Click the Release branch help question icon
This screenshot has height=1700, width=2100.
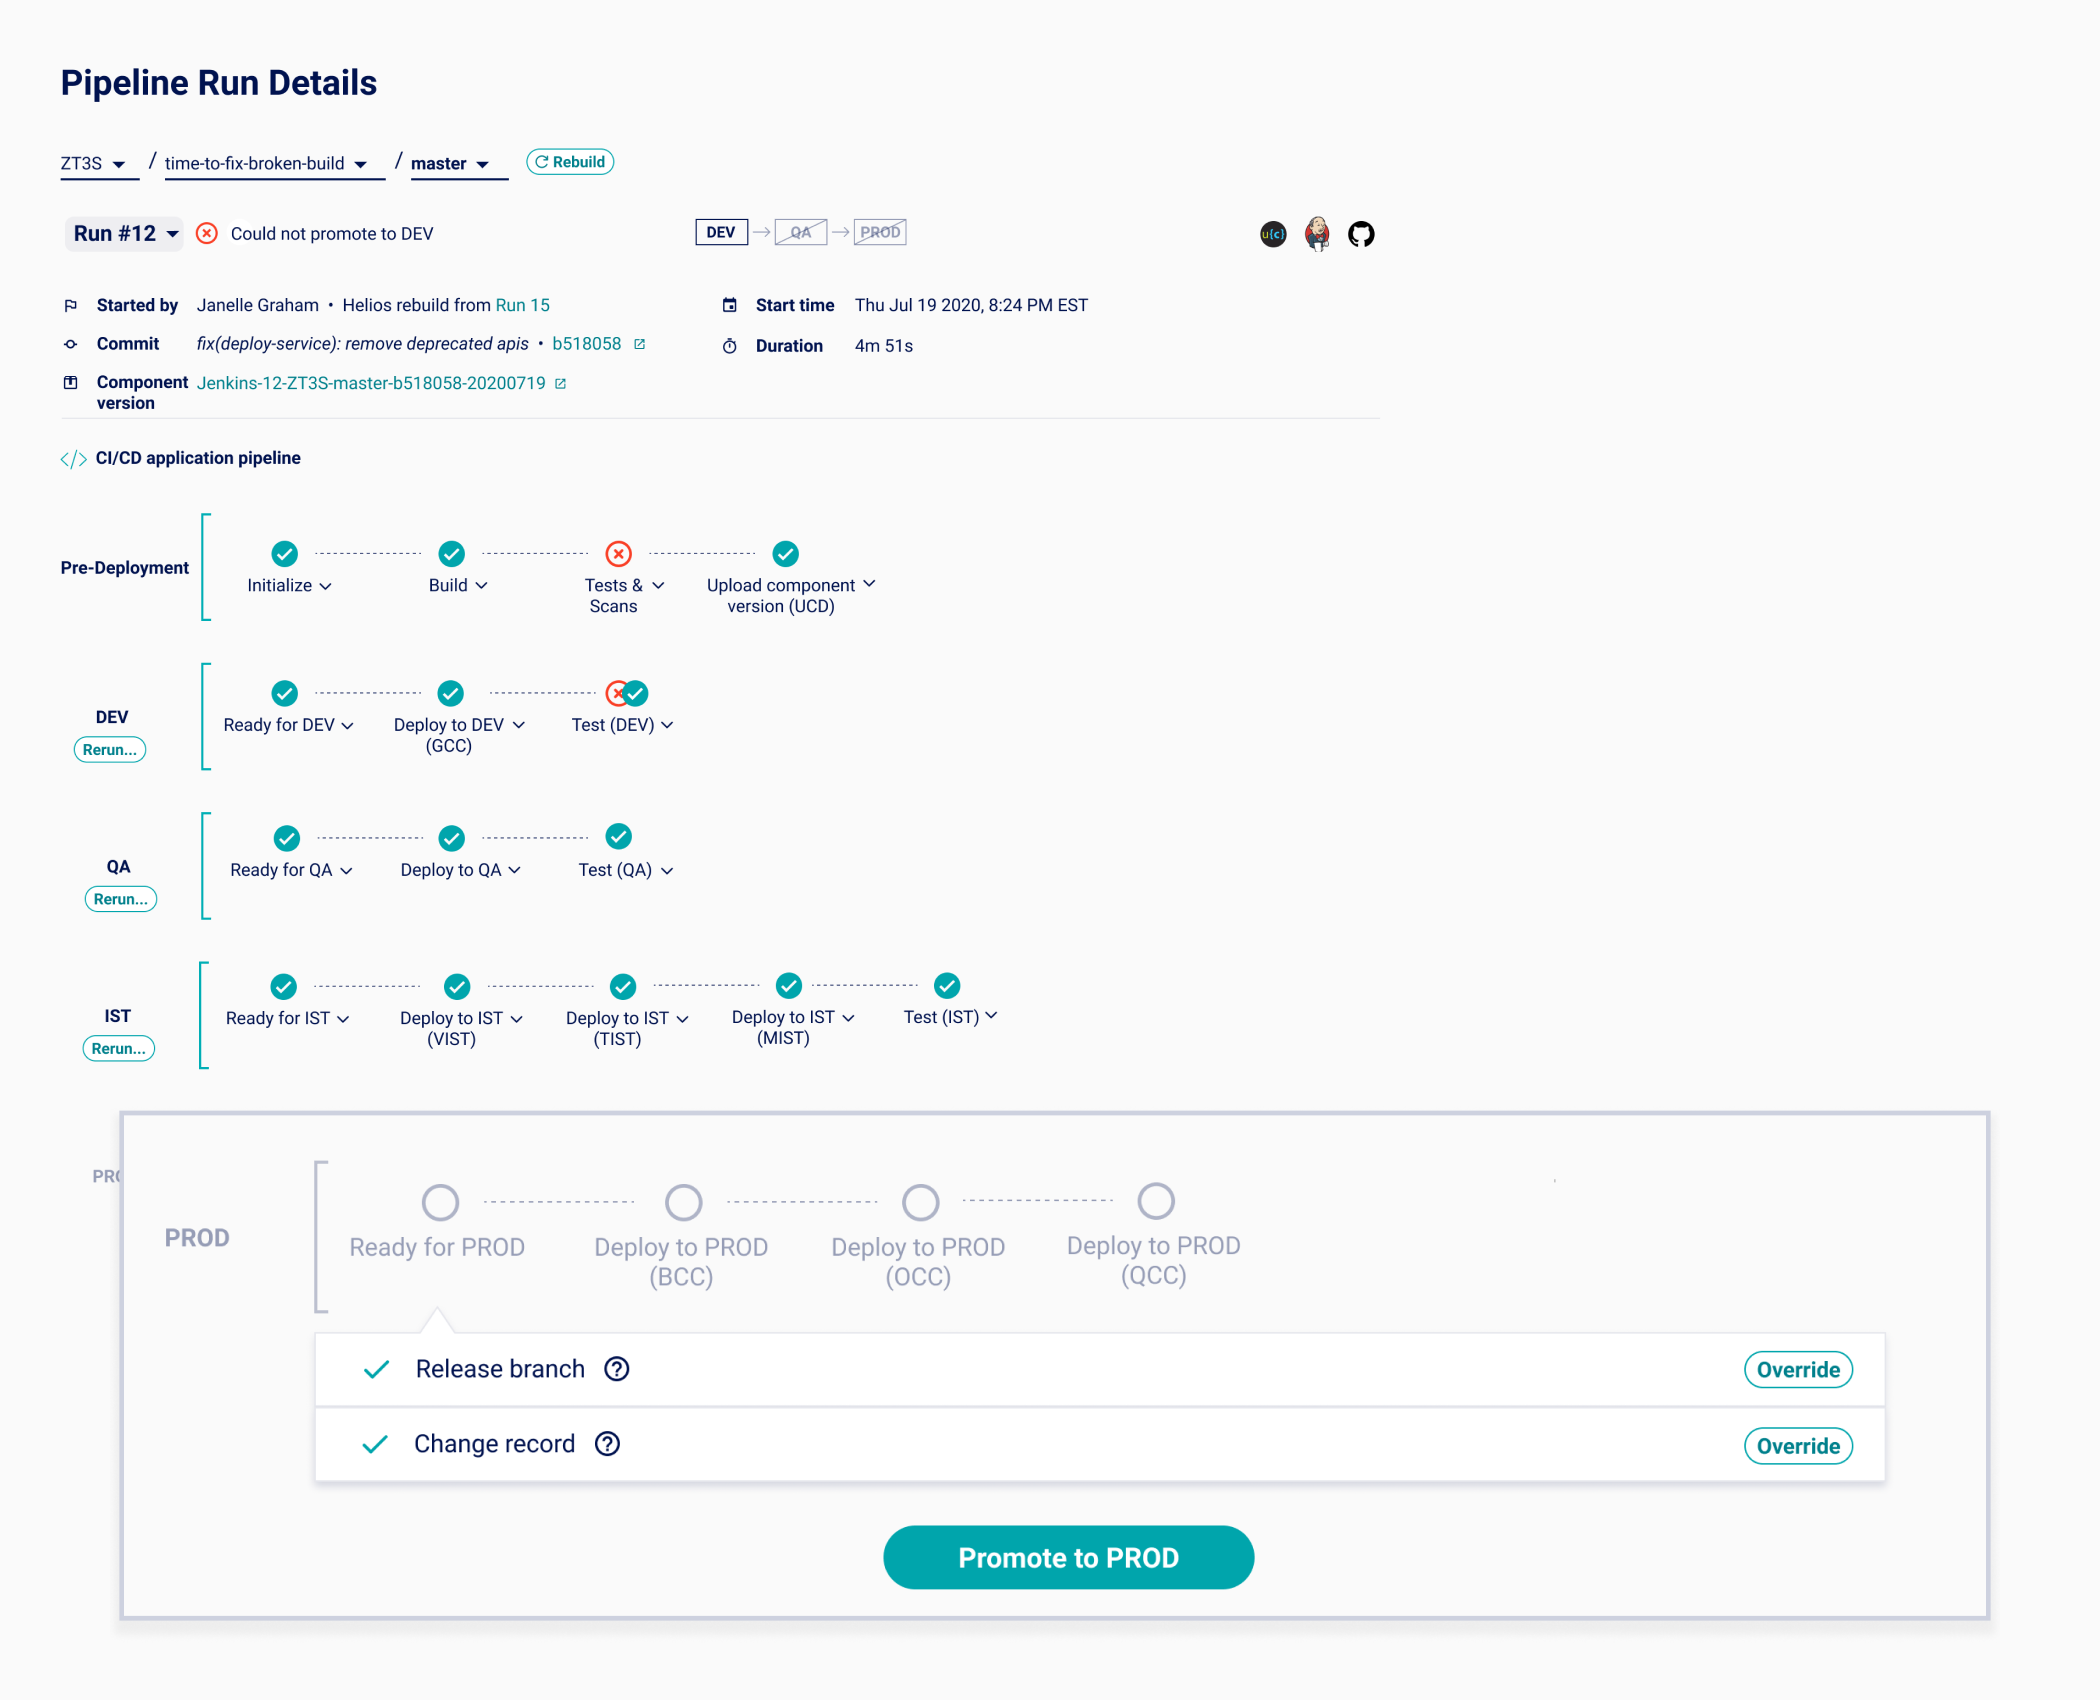pyautogui.click(x=617, y=1369)
